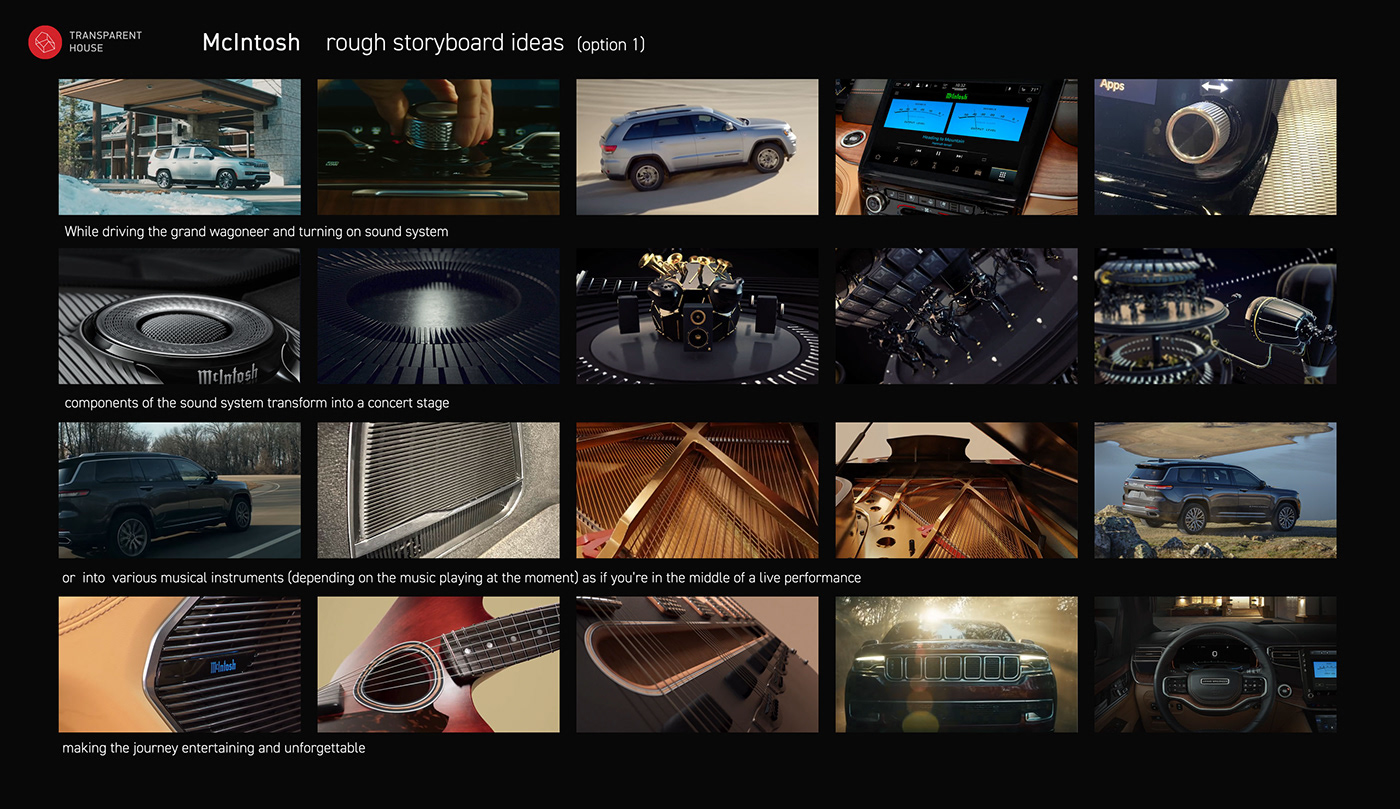Select the grand piano strings thumbnail
This screenshot has width=1400, height=809.
tap(697, 490)
